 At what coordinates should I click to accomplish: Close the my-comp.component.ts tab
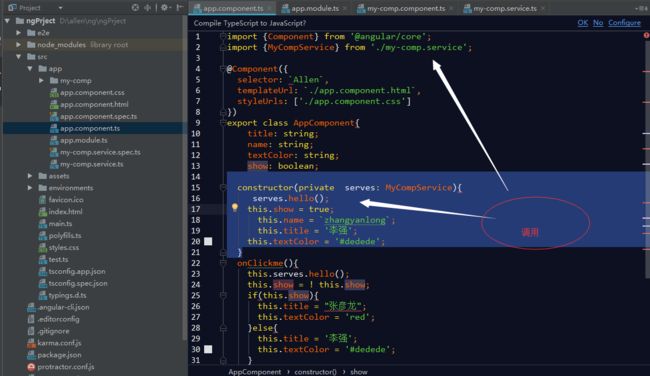pos(451,8)
